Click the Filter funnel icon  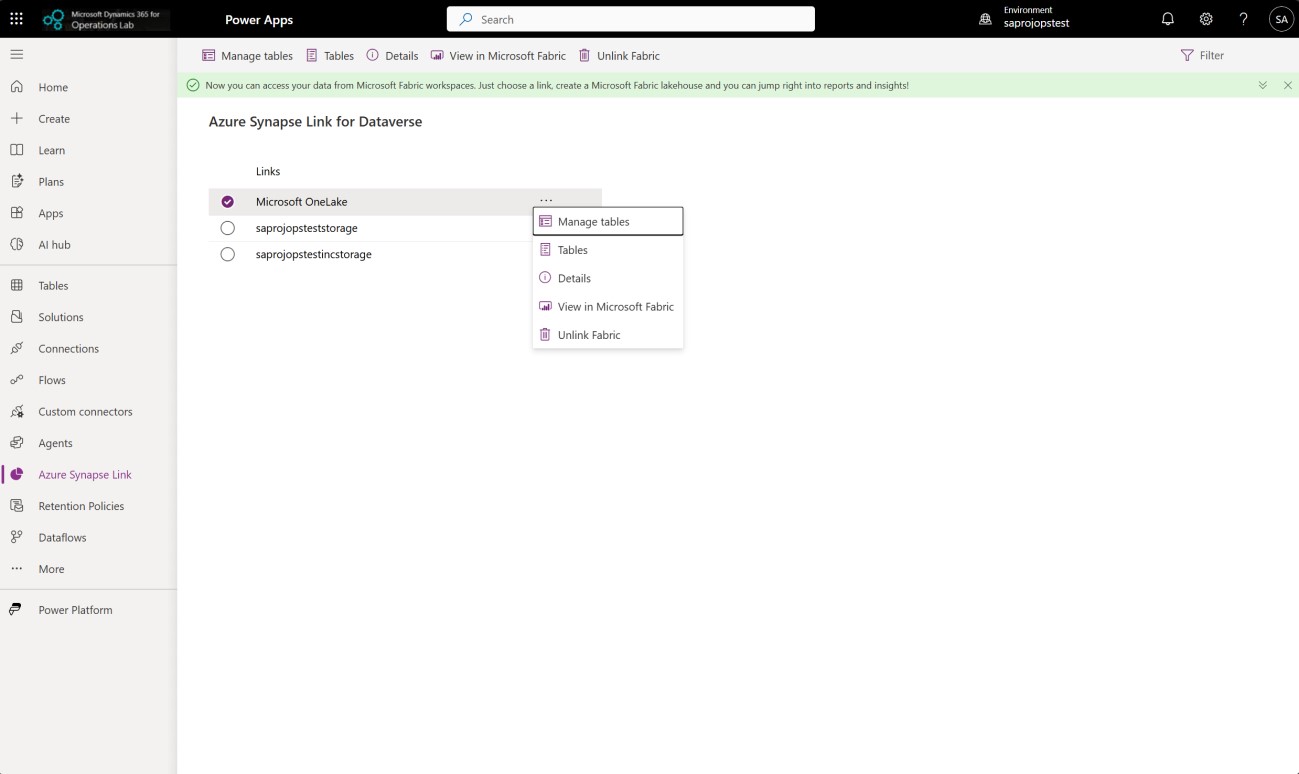(x=1187, y=56)
